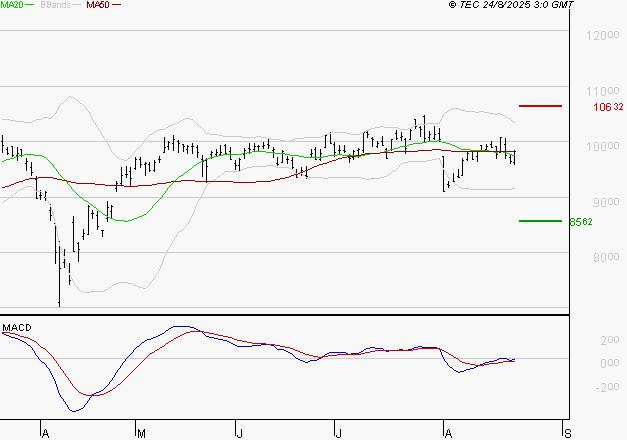
Task: Click the green support line at 8562
Action: [x=540, y=221]
